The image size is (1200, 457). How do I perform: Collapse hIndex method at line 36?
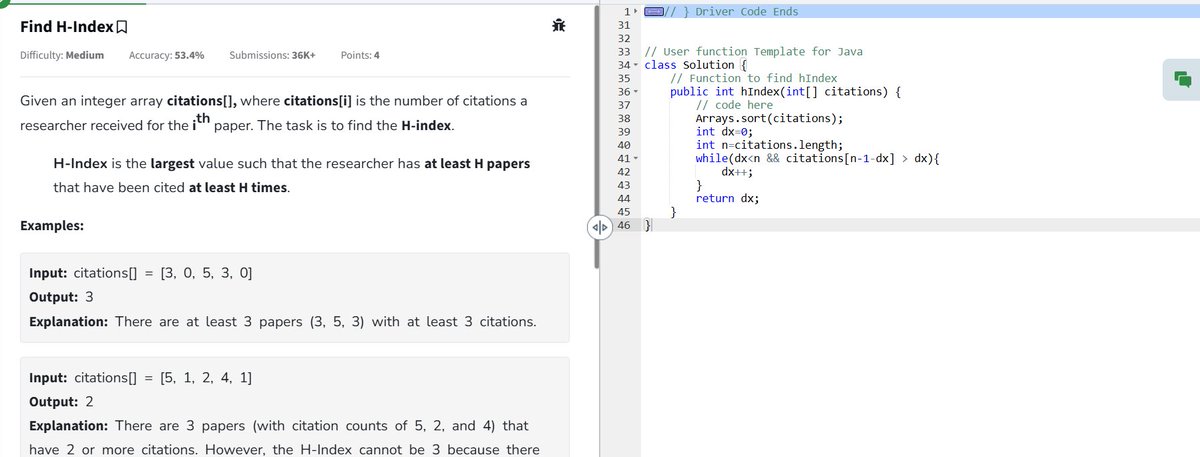click(637, 92)
